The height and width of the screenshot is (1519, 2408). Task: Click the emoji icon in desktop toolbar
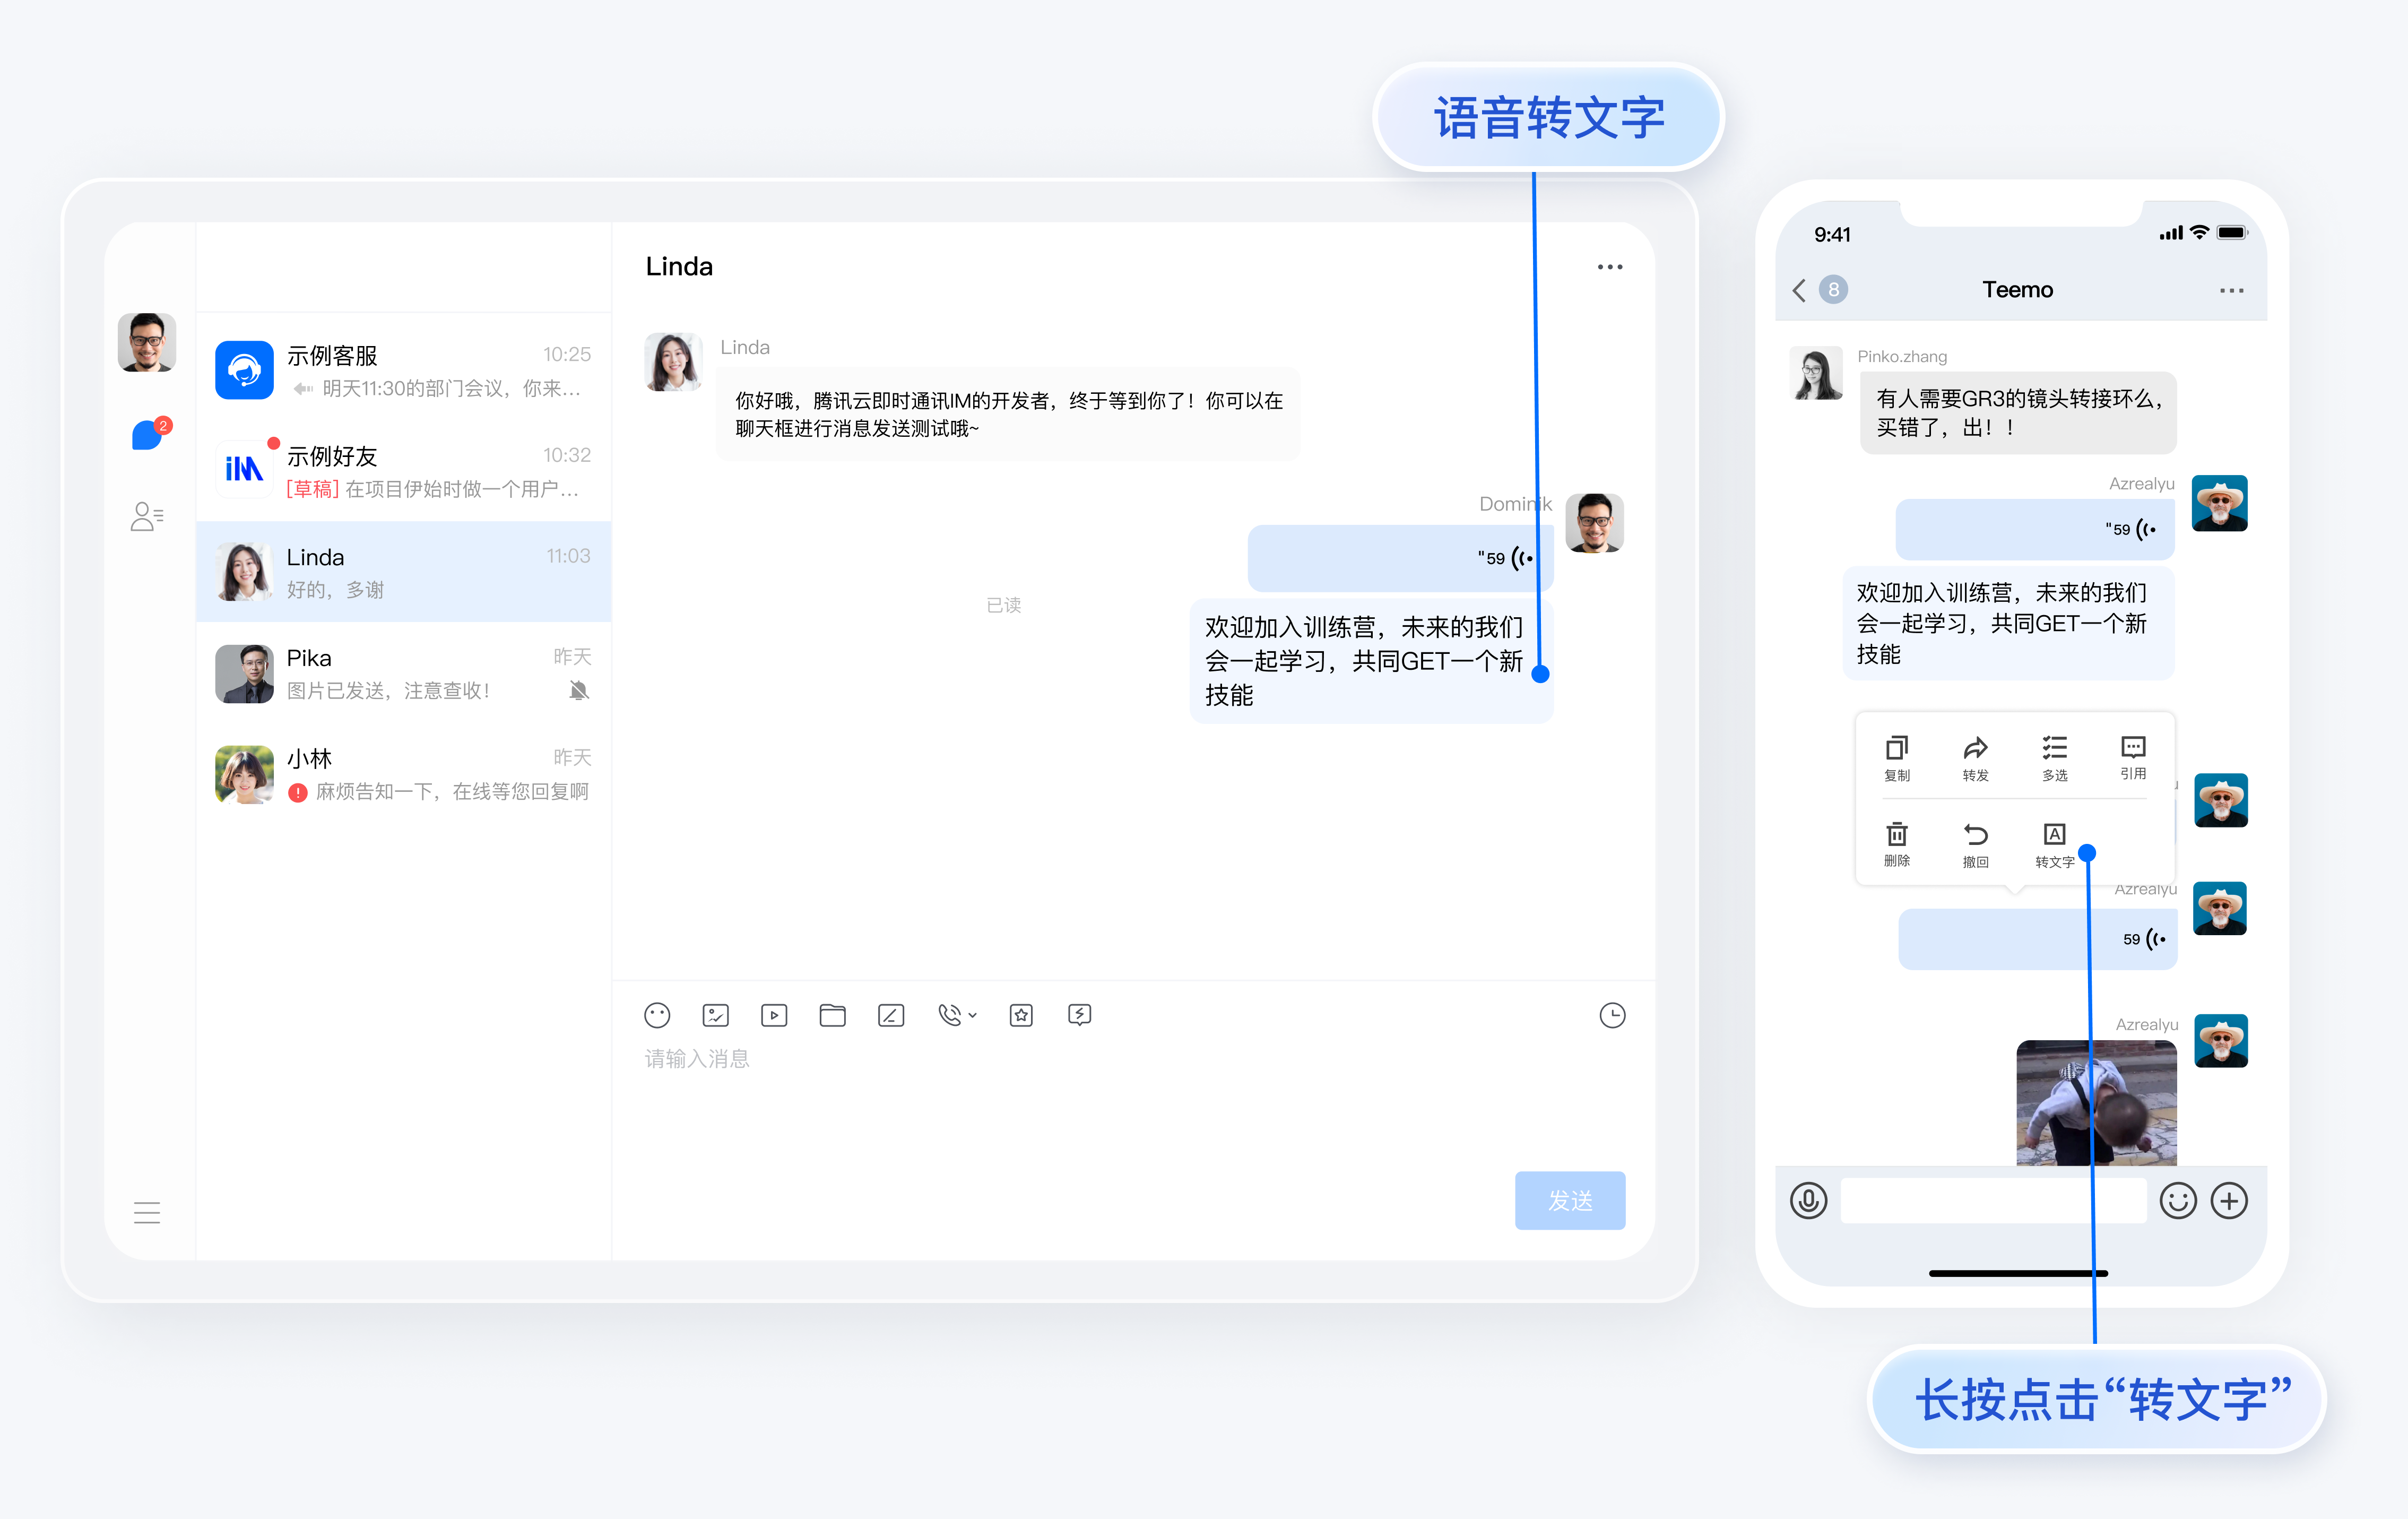pyautogui.click(x=657, y=1015)
